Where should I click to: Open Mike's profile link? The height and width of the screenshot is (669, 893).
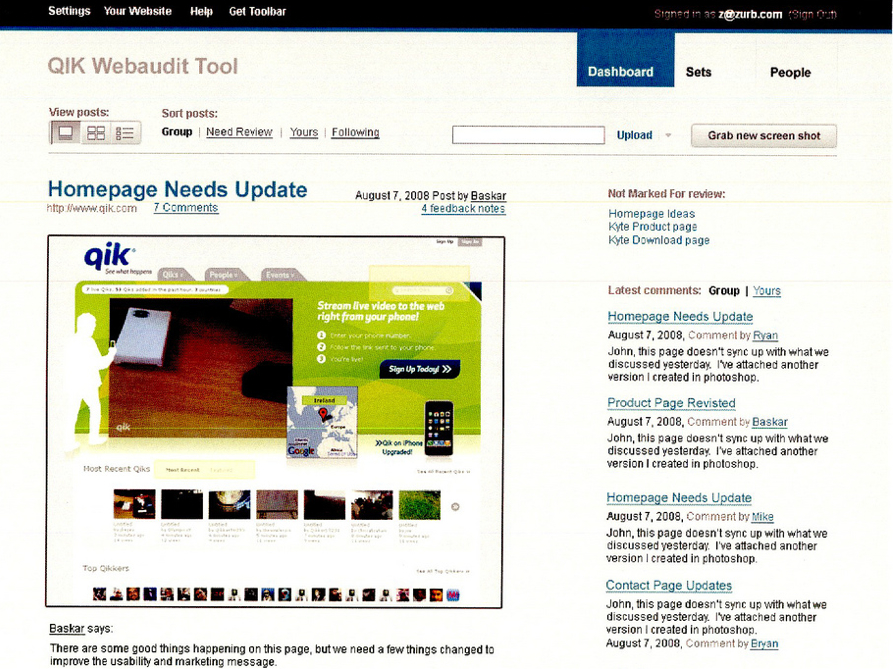tap(763, 517)
